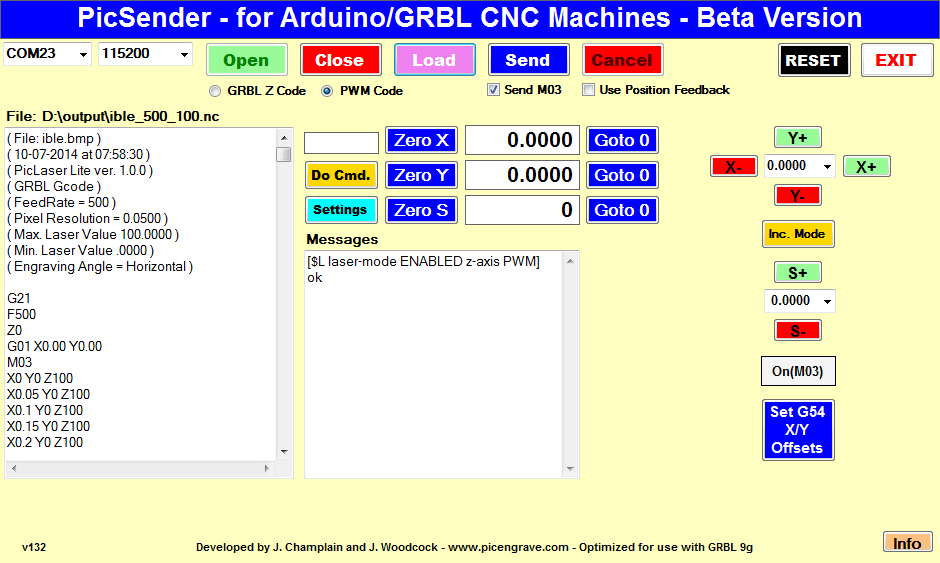Select the 'F500' G-code line
Image resolution: width=940 pixels, height=563 pixels.
22,314
